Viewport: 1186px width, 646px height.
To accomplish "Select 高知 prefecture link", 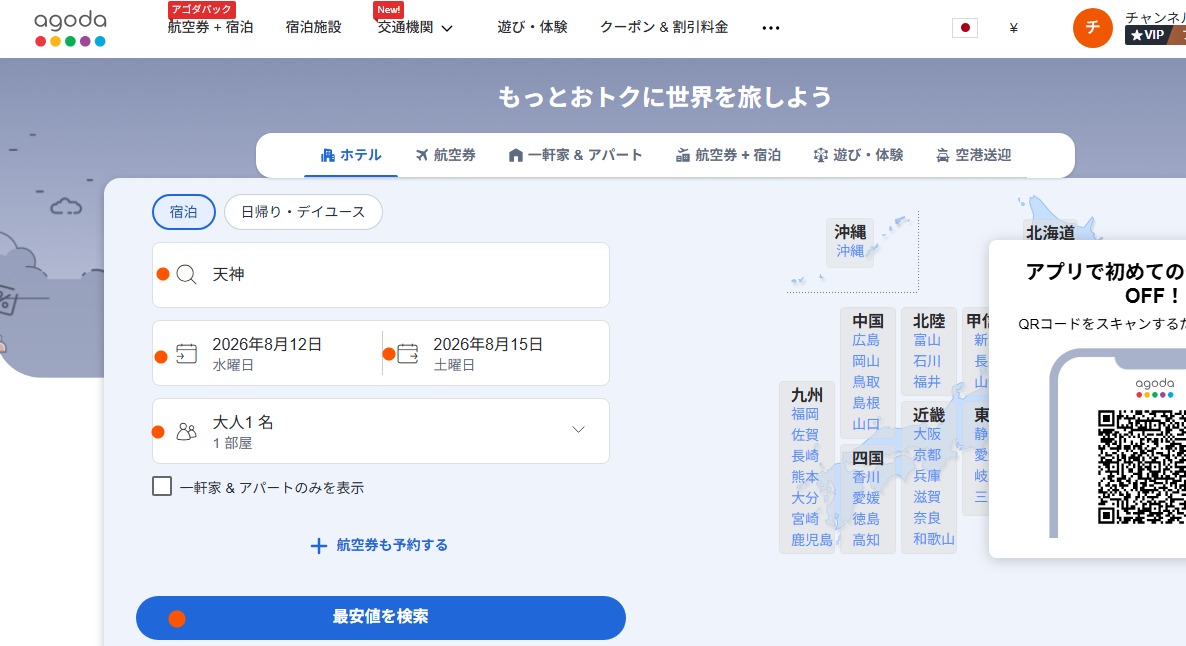I will tap(866, 540).
